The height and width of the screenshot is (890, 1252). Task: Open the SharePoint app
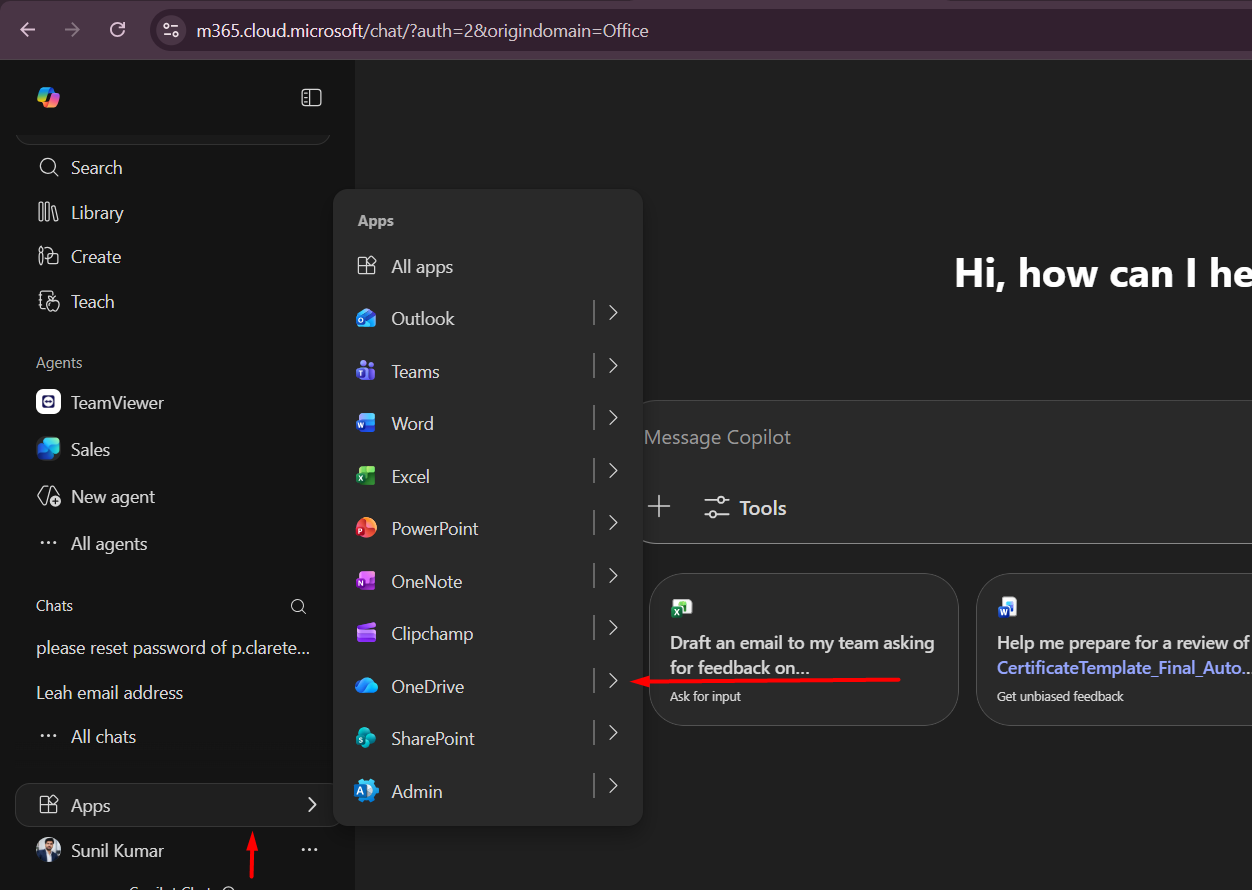pos(432,739)
